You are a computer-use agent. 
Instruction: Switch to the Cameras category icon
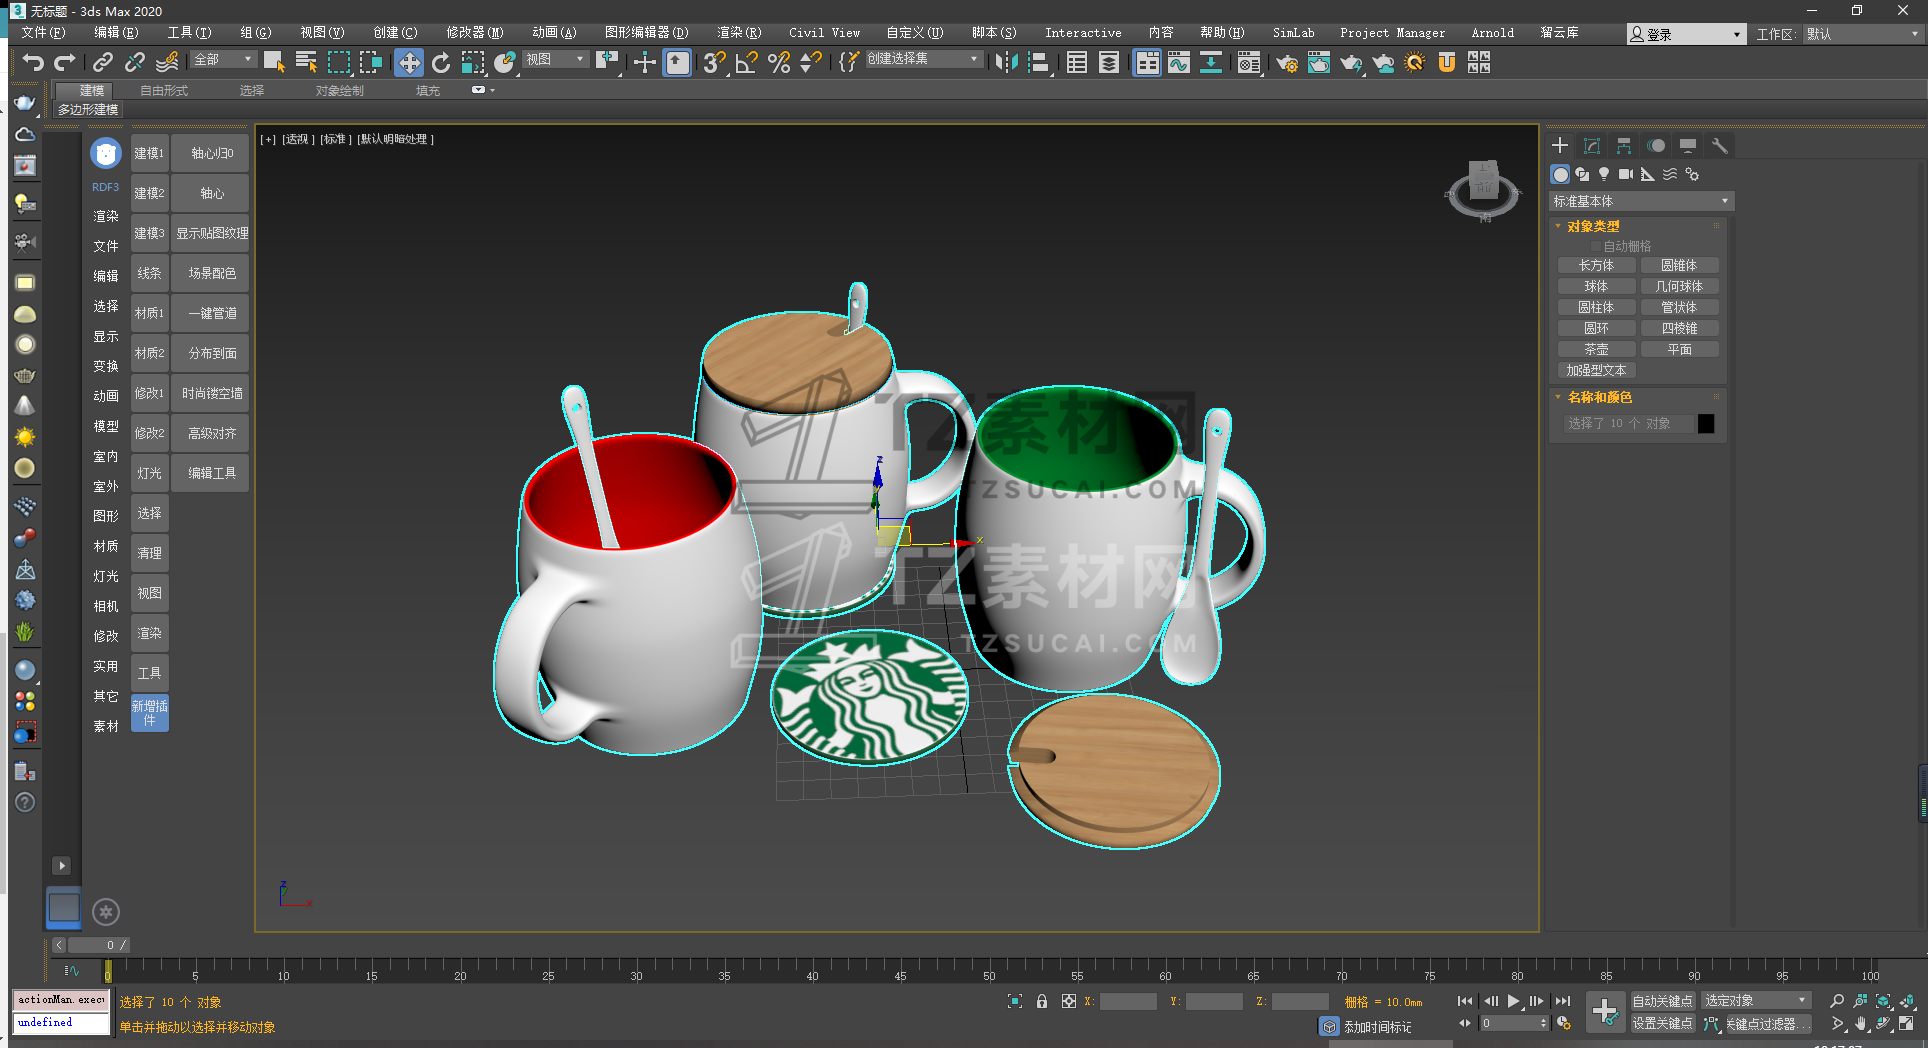click(1626, 174)
